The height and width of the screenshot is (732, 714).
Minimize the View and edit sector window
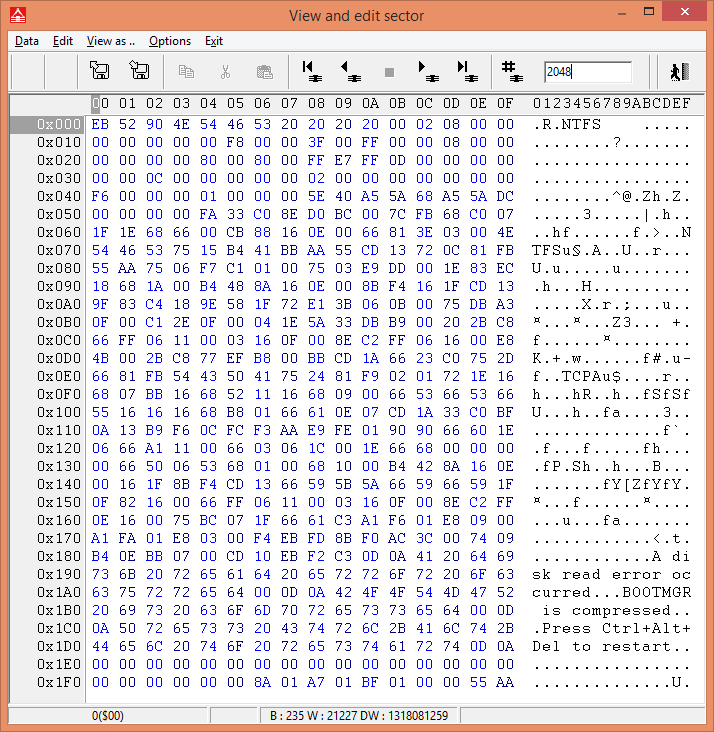tap(622, 13)
